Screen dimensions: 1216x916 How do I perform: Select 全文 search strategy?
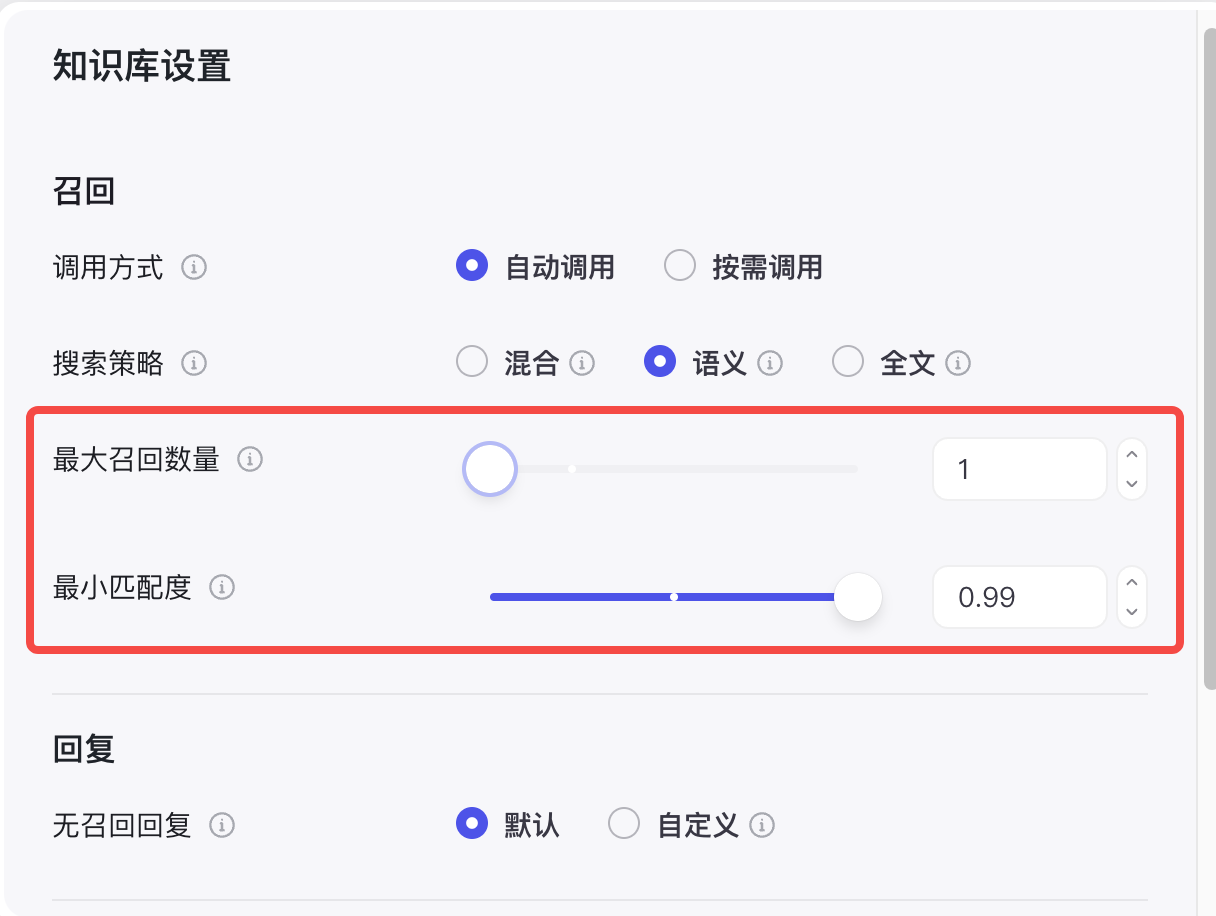coord(848,362)
